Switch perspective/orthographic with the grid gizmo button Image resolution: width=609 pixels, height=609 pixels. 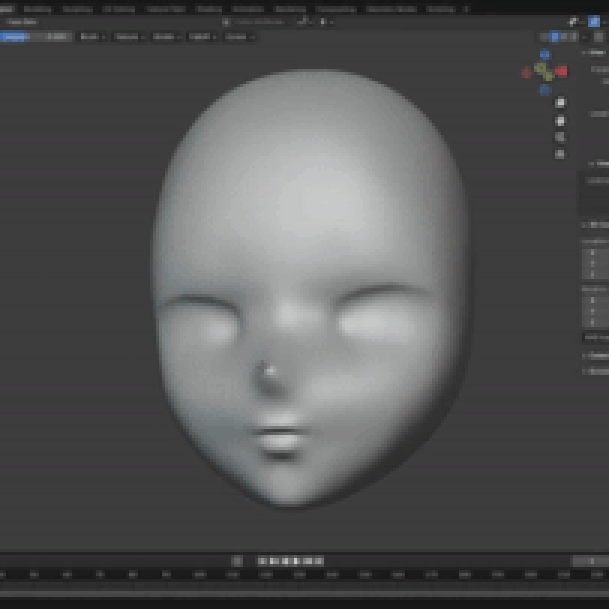(x=560, y=154)
